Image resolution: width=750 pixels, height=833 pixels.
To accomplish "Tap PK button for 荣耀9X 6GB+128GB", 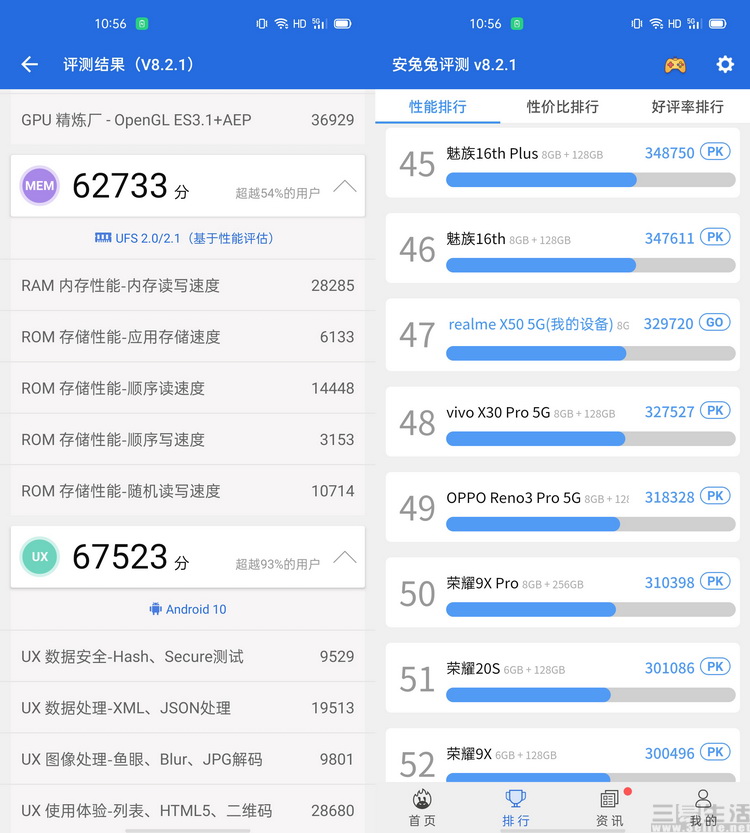I will pos(715,752).
